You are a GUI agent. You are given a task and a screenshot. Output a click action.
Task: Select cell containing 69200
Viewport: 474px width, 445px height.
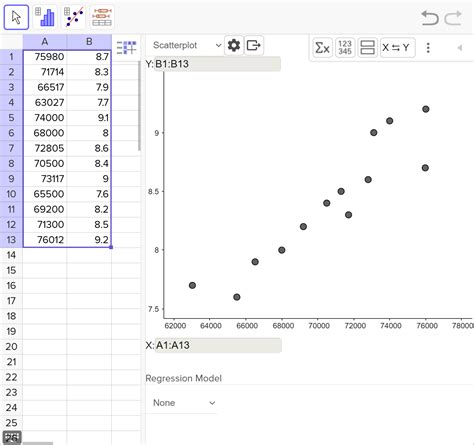[45, 209]
